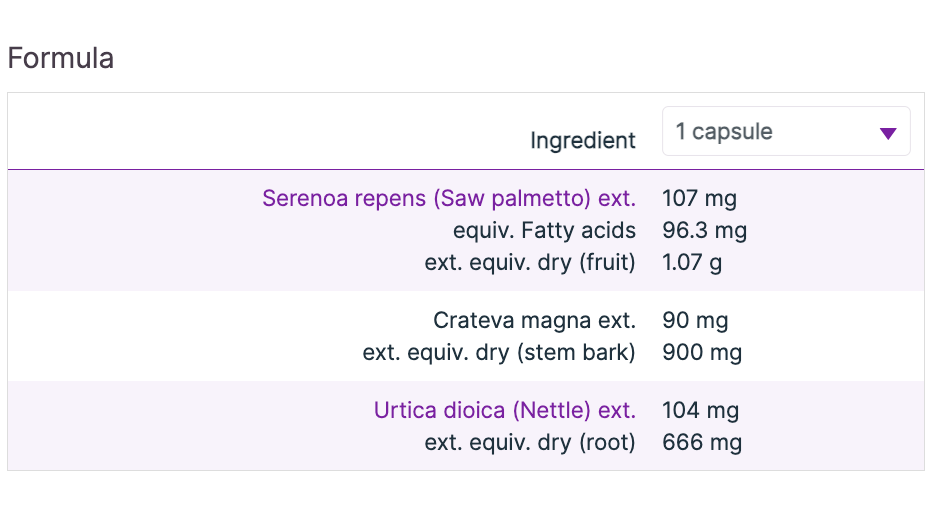
Task: Click the 104 mg nettle amount
Action: pyautogui.click(x=700, y=410)
